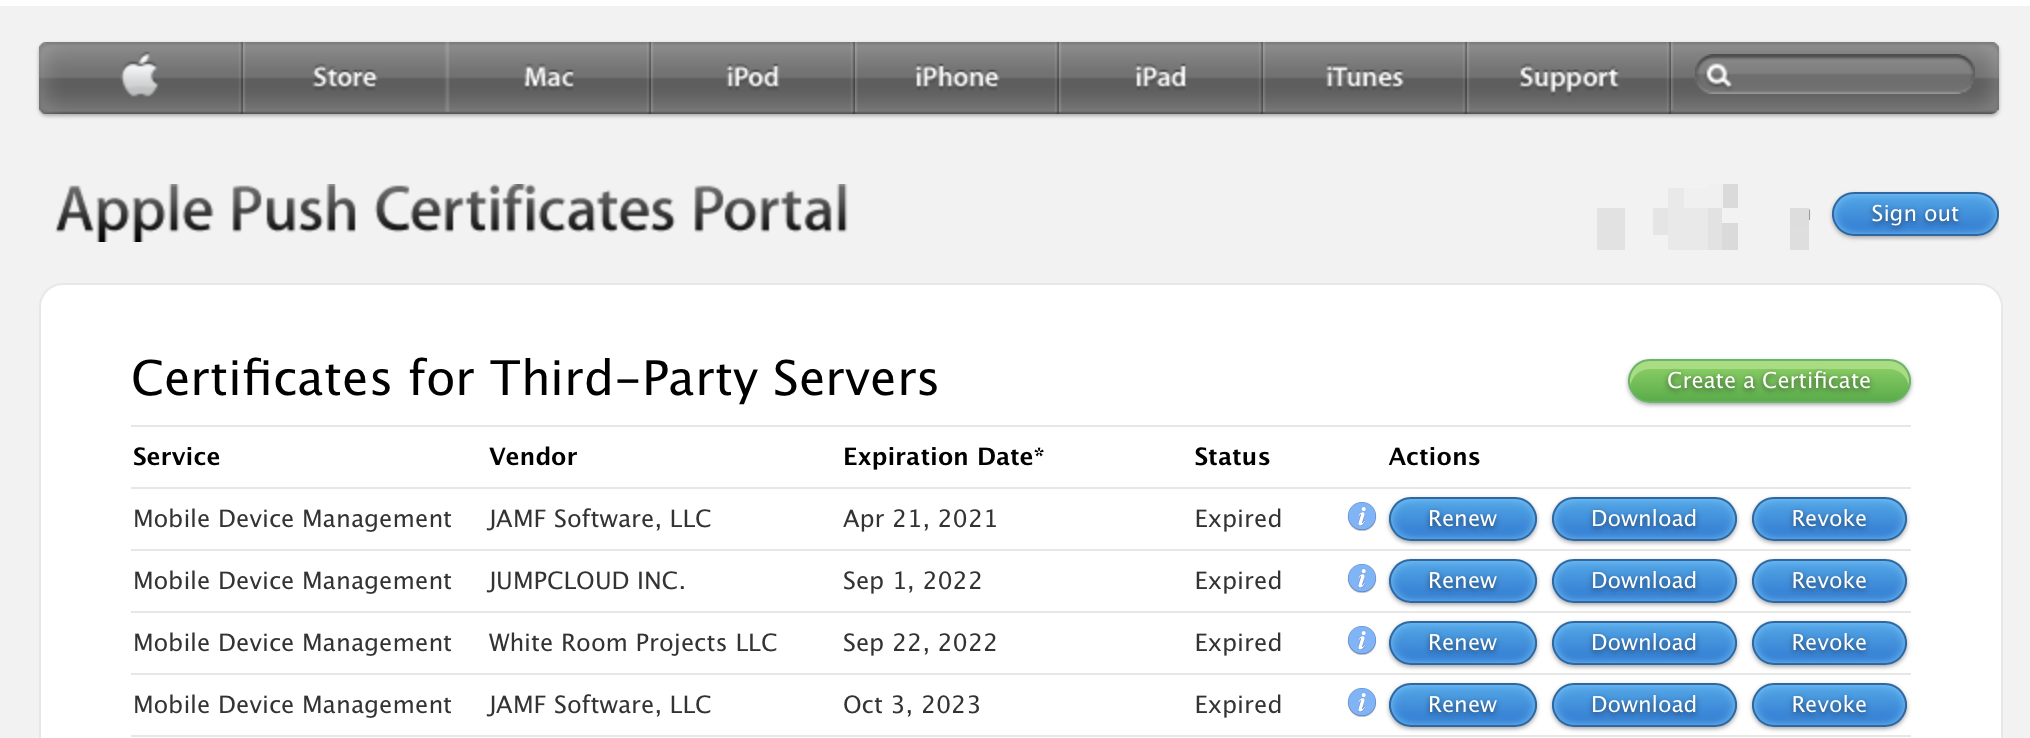Viewport: 2030px width, 738px height.
Task: Revoke the Apr 21, 2021 JAMF certificate
Action: pos(1828,519)
